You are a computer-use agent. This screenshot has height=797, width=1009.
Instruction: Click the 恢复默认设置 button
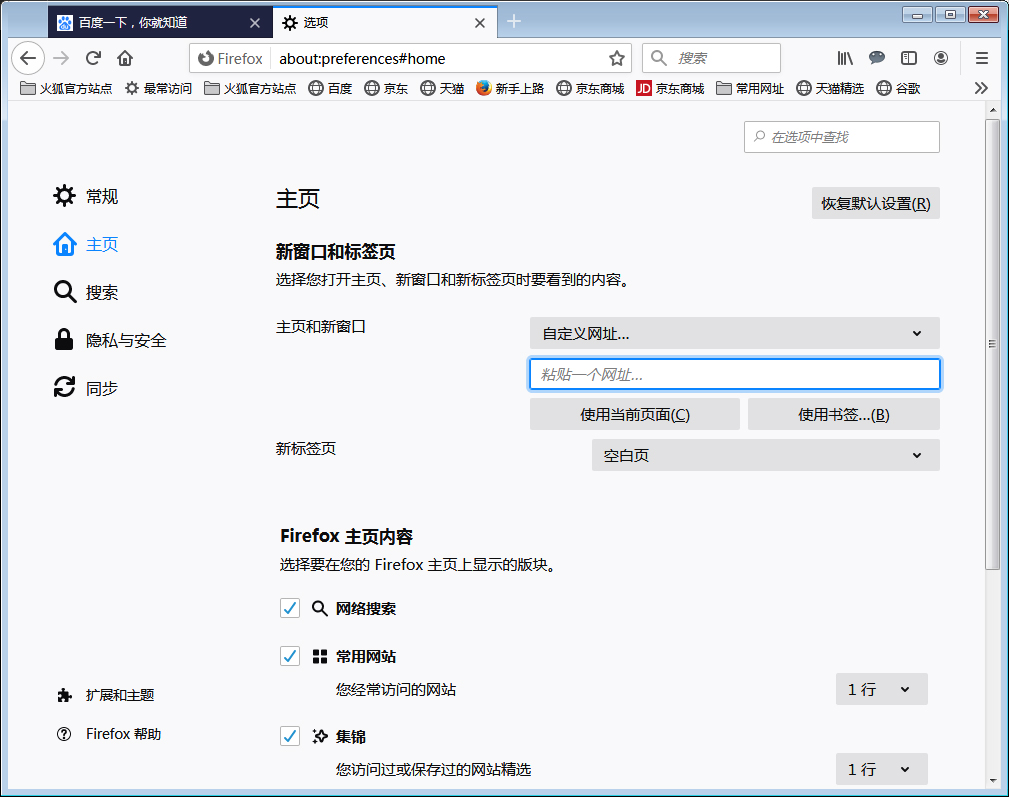click(x=875, y=203)
